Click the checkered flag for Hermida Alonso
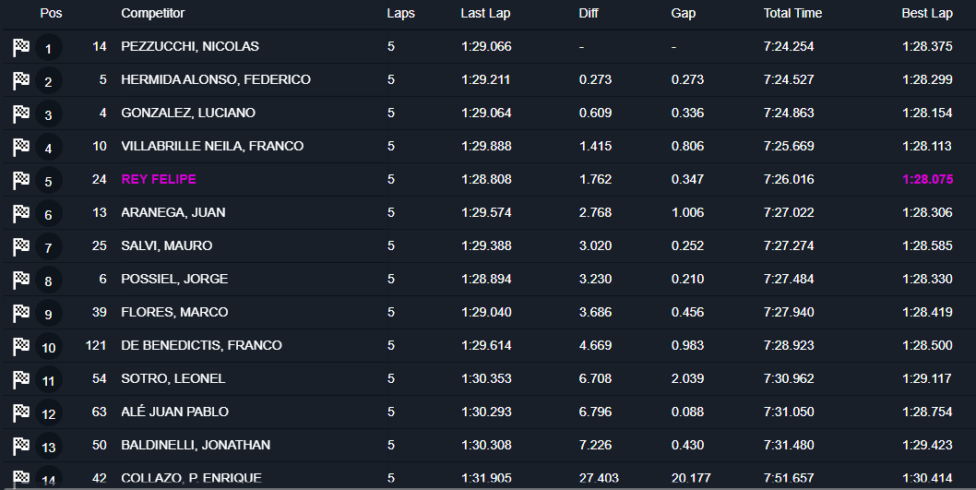 (x=20, y=80)
